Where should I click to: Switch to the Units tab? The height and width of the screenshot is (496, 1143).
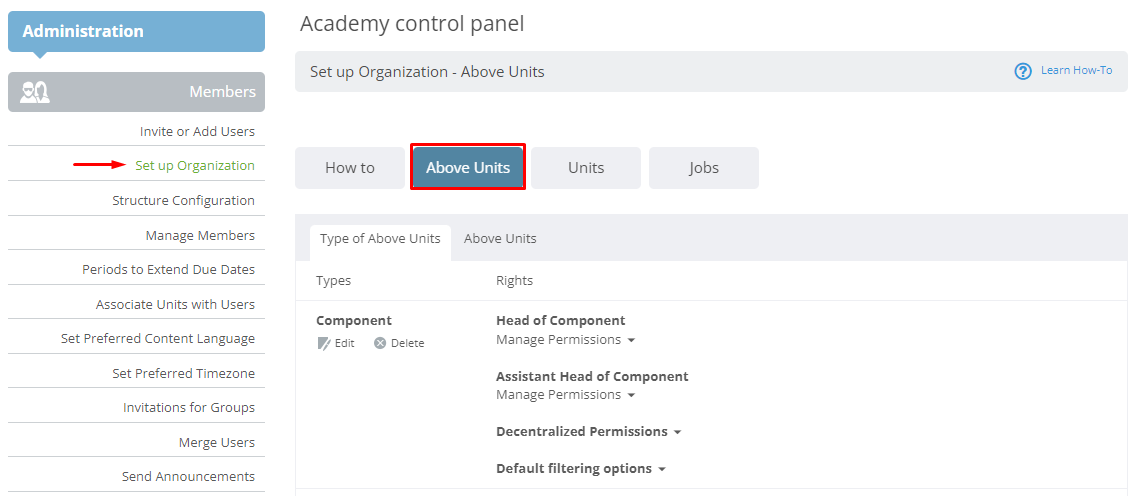(586, 168)
